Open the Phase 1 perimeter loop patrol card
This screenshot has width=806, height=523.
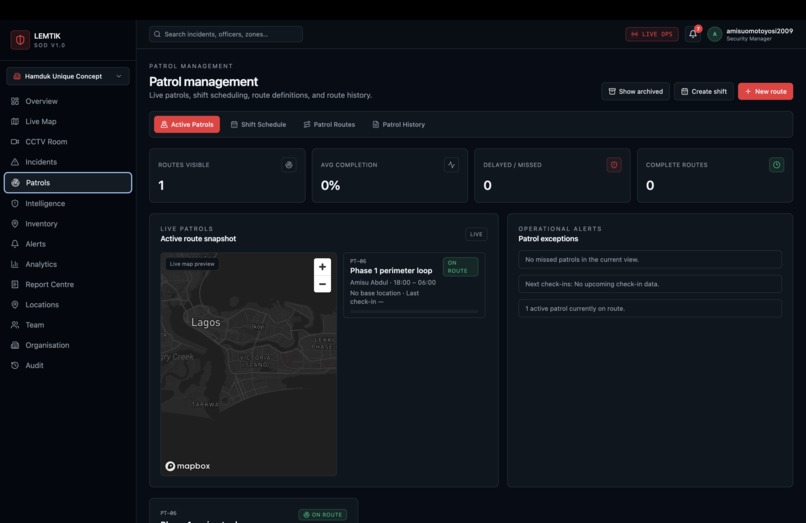click(414, 285)
